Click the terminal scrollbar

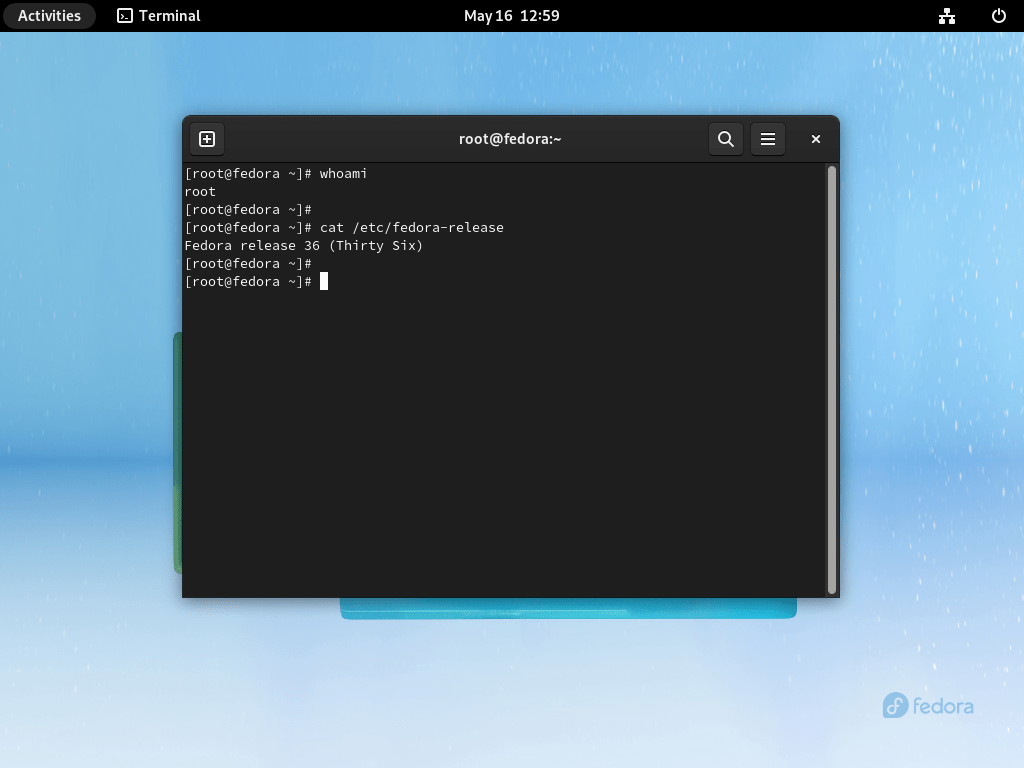click(832, 380)
